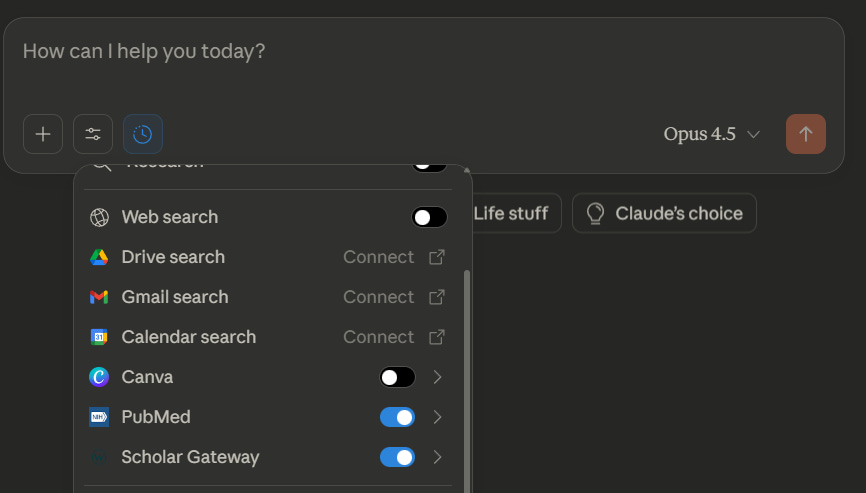The width and height of the screenshot is (866, 493).
Task: Enable the Web search toggle
Action: click(429, 217)
